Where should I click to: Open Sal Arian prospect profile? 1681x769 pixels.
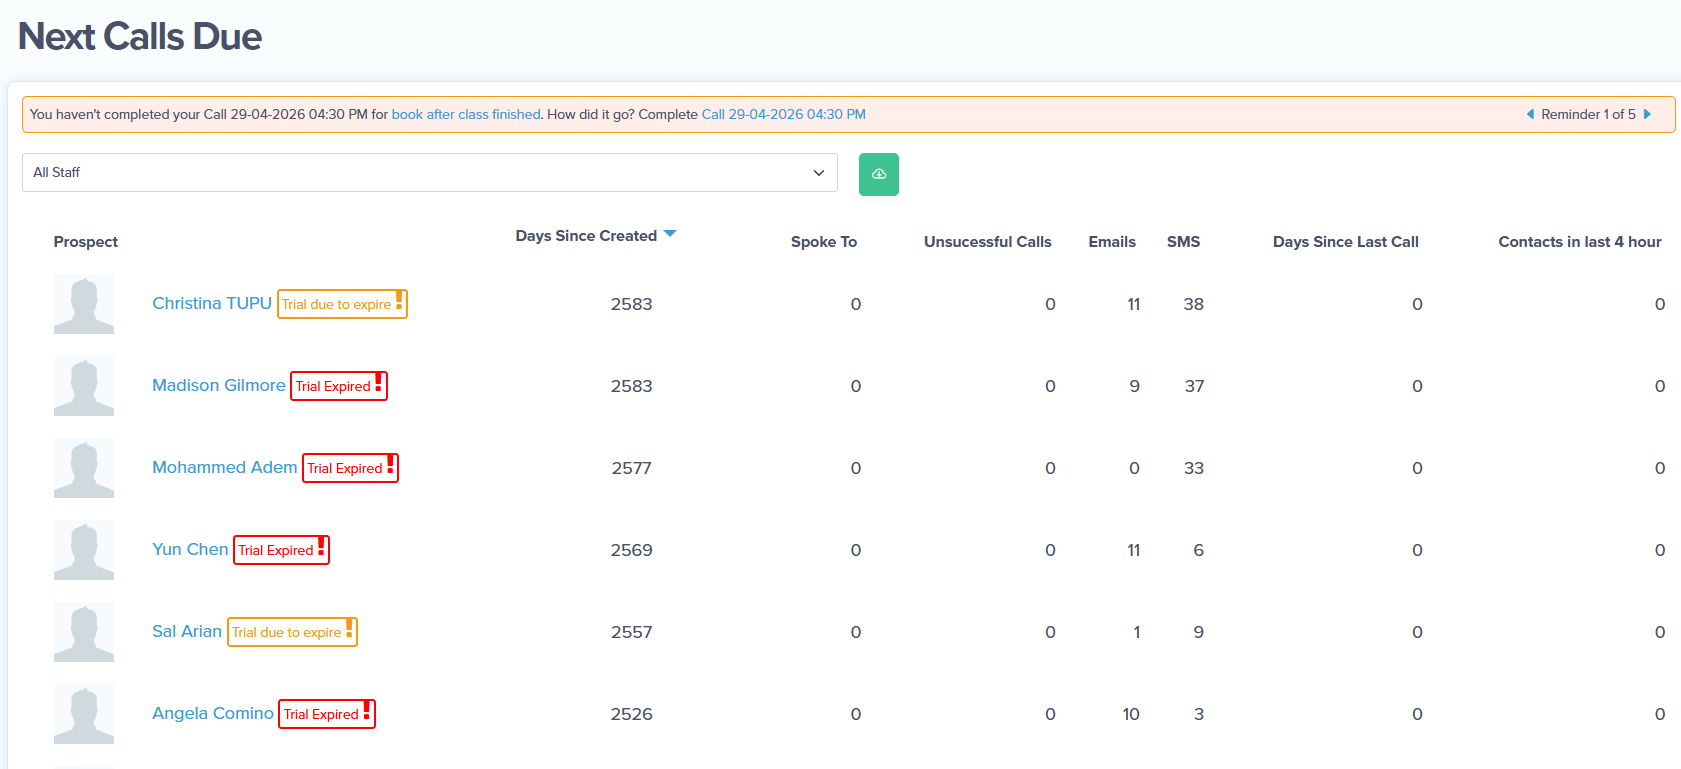pos(187,631)
